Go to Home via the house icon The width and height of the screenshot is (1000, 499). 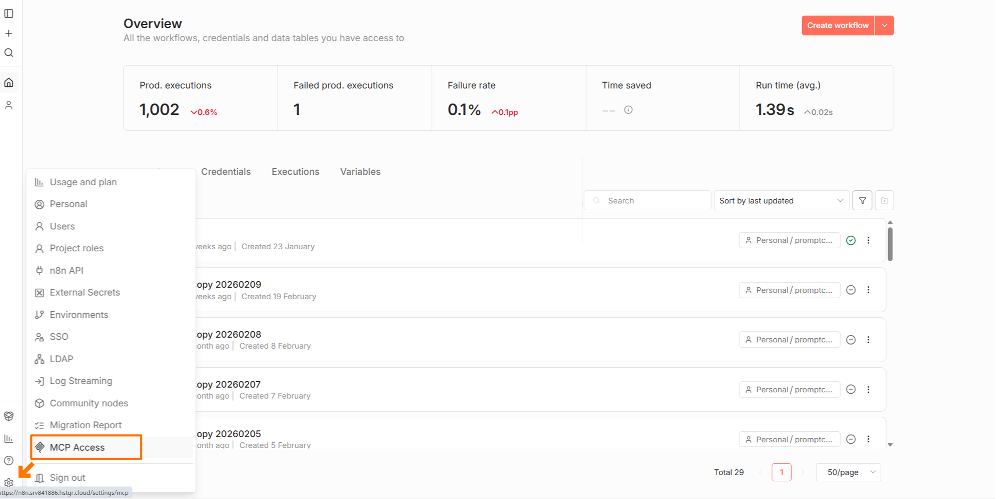click(9, 83)
